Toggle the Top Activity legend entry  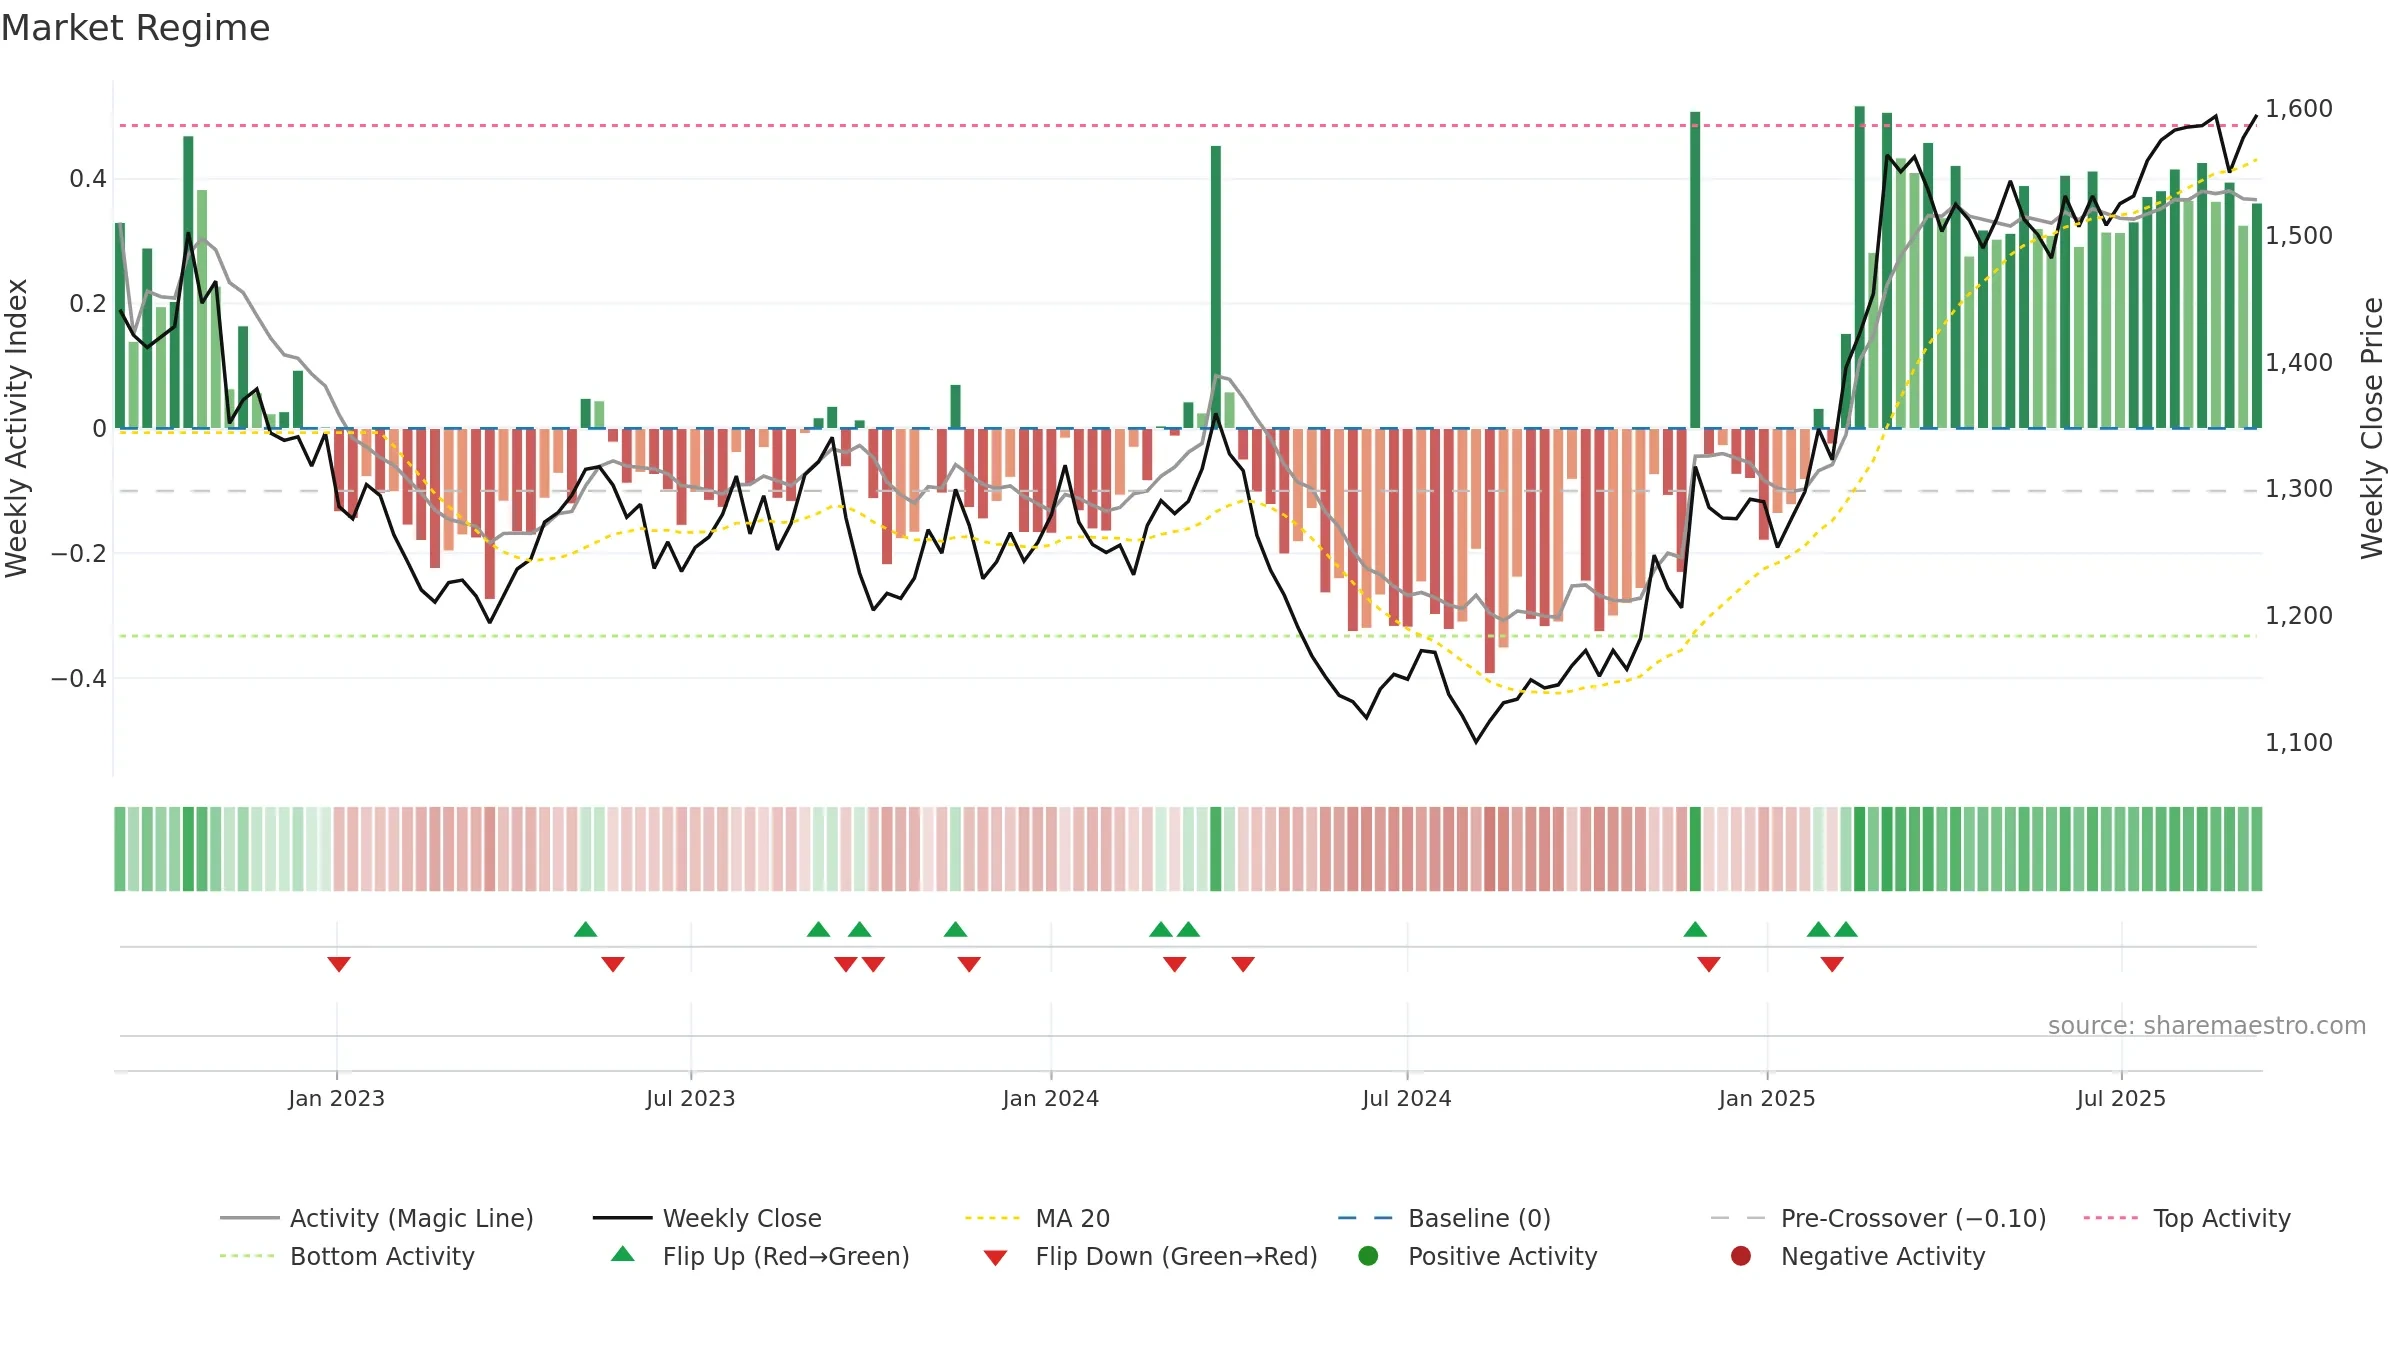coord(2187,1218)
